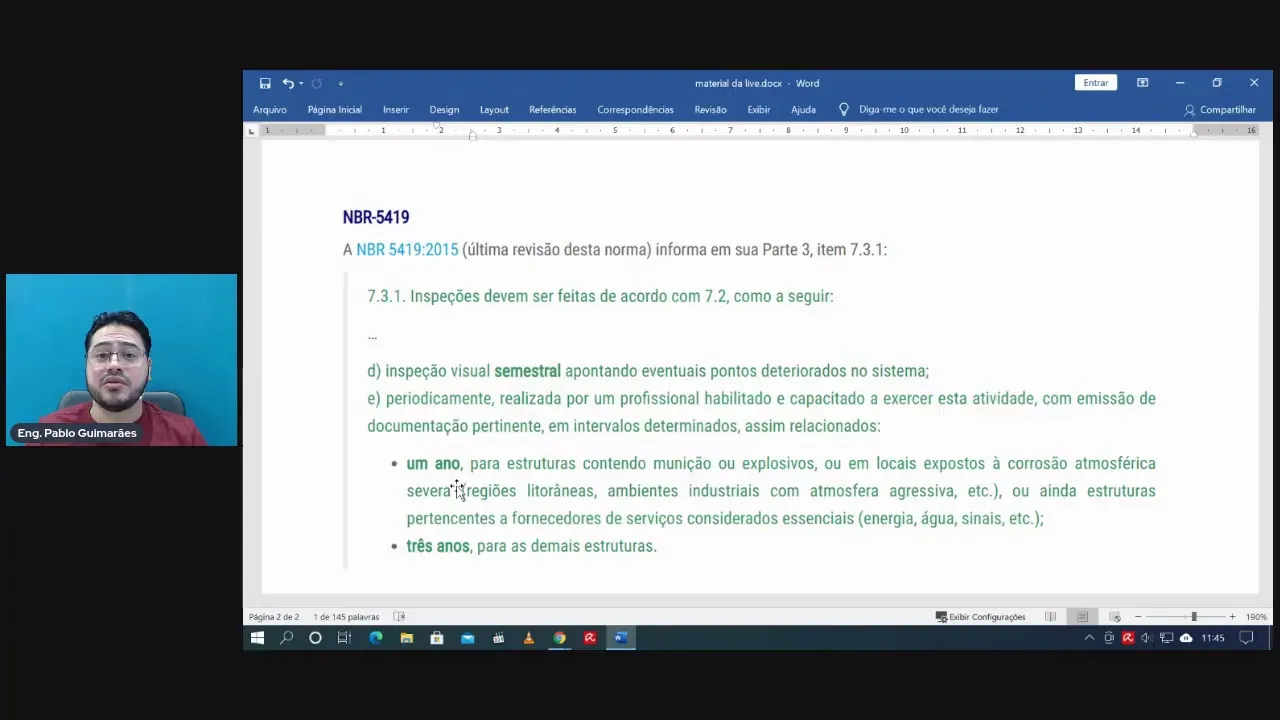Open the notification center icon

(1246, 638)
